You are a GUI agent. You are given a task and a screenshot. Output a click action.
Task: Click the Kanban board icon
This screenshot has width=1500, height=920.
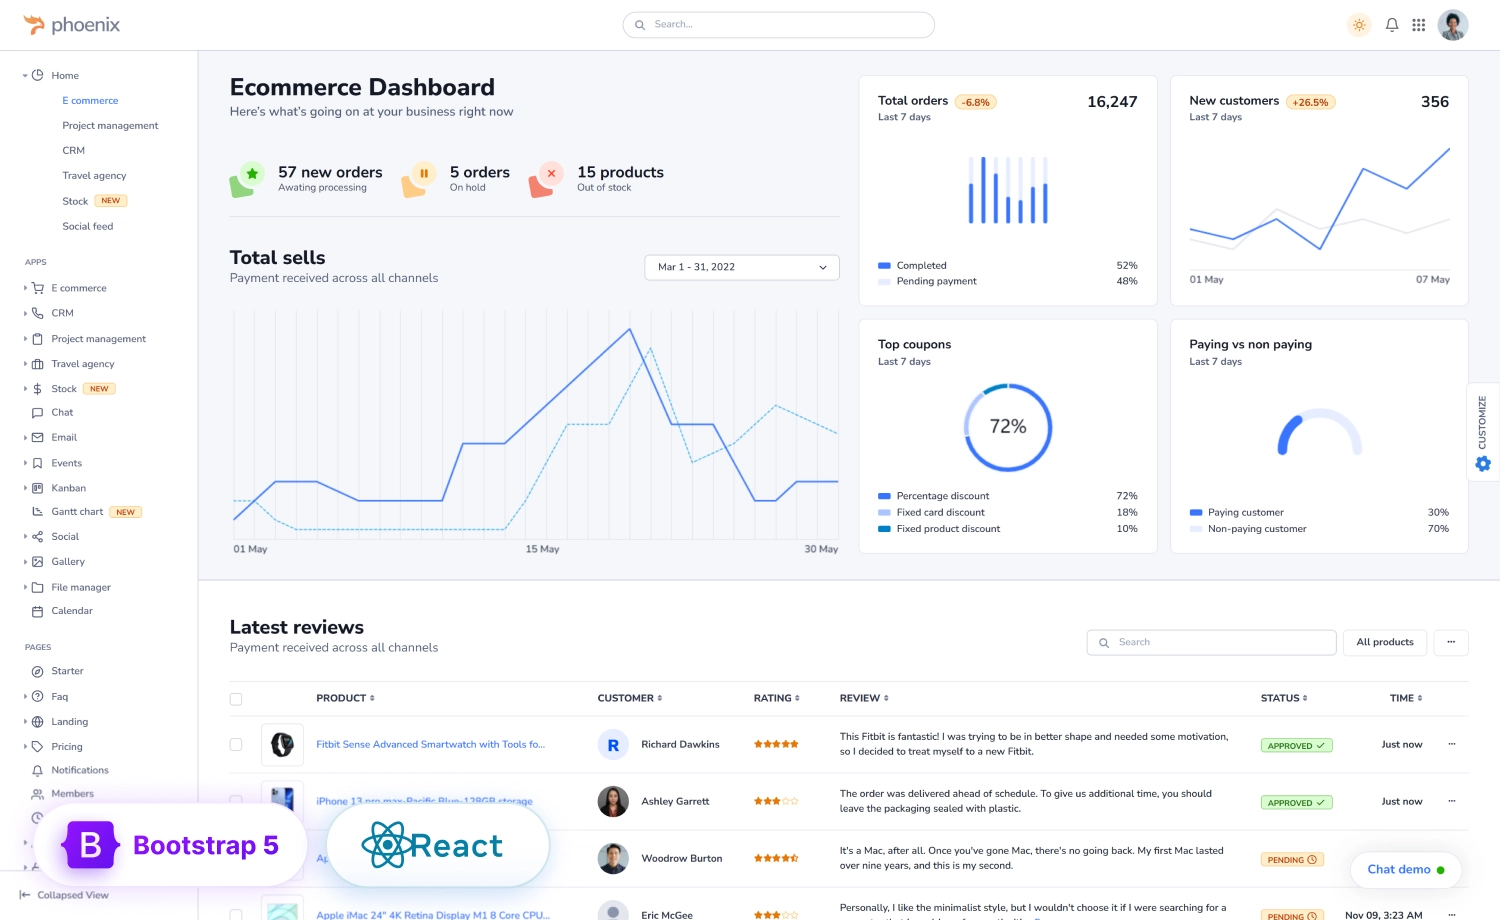[x=38, y=488]
